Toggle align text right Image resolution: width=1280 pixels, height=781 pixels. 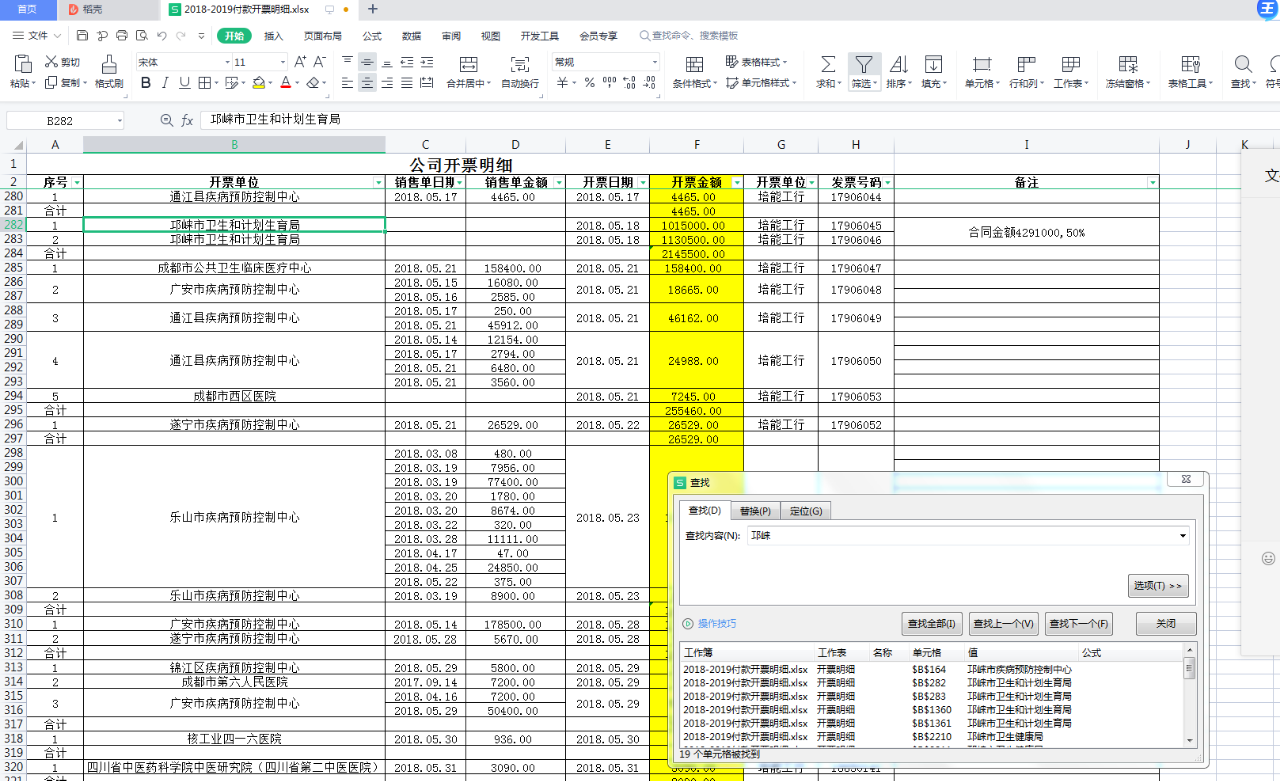click(x=388, y=83)
